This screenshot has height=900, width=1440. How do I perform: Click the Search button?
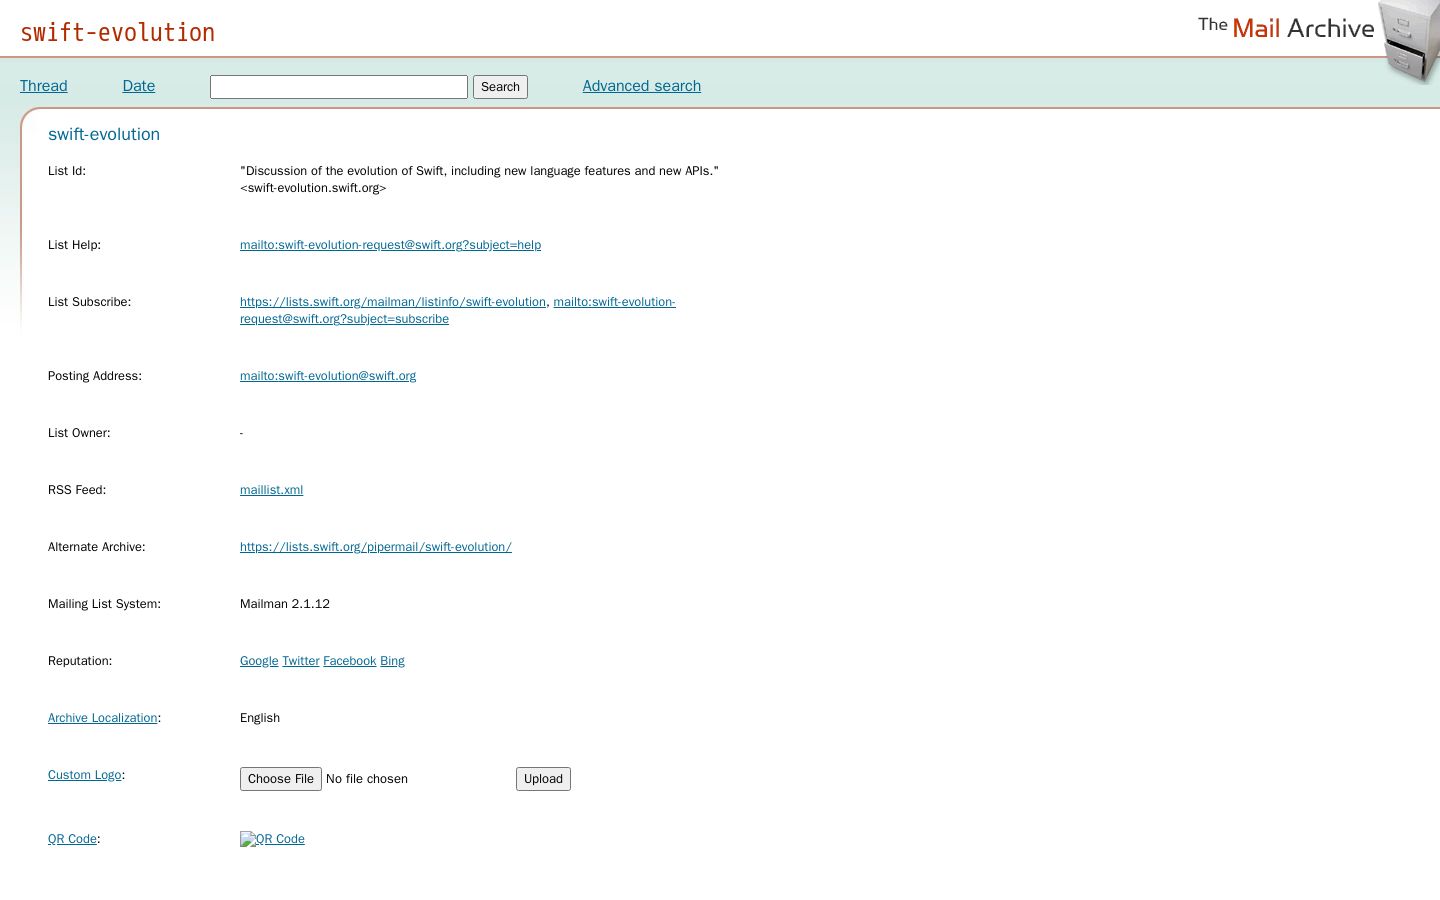pyautogui.click(x=500, y=87)
